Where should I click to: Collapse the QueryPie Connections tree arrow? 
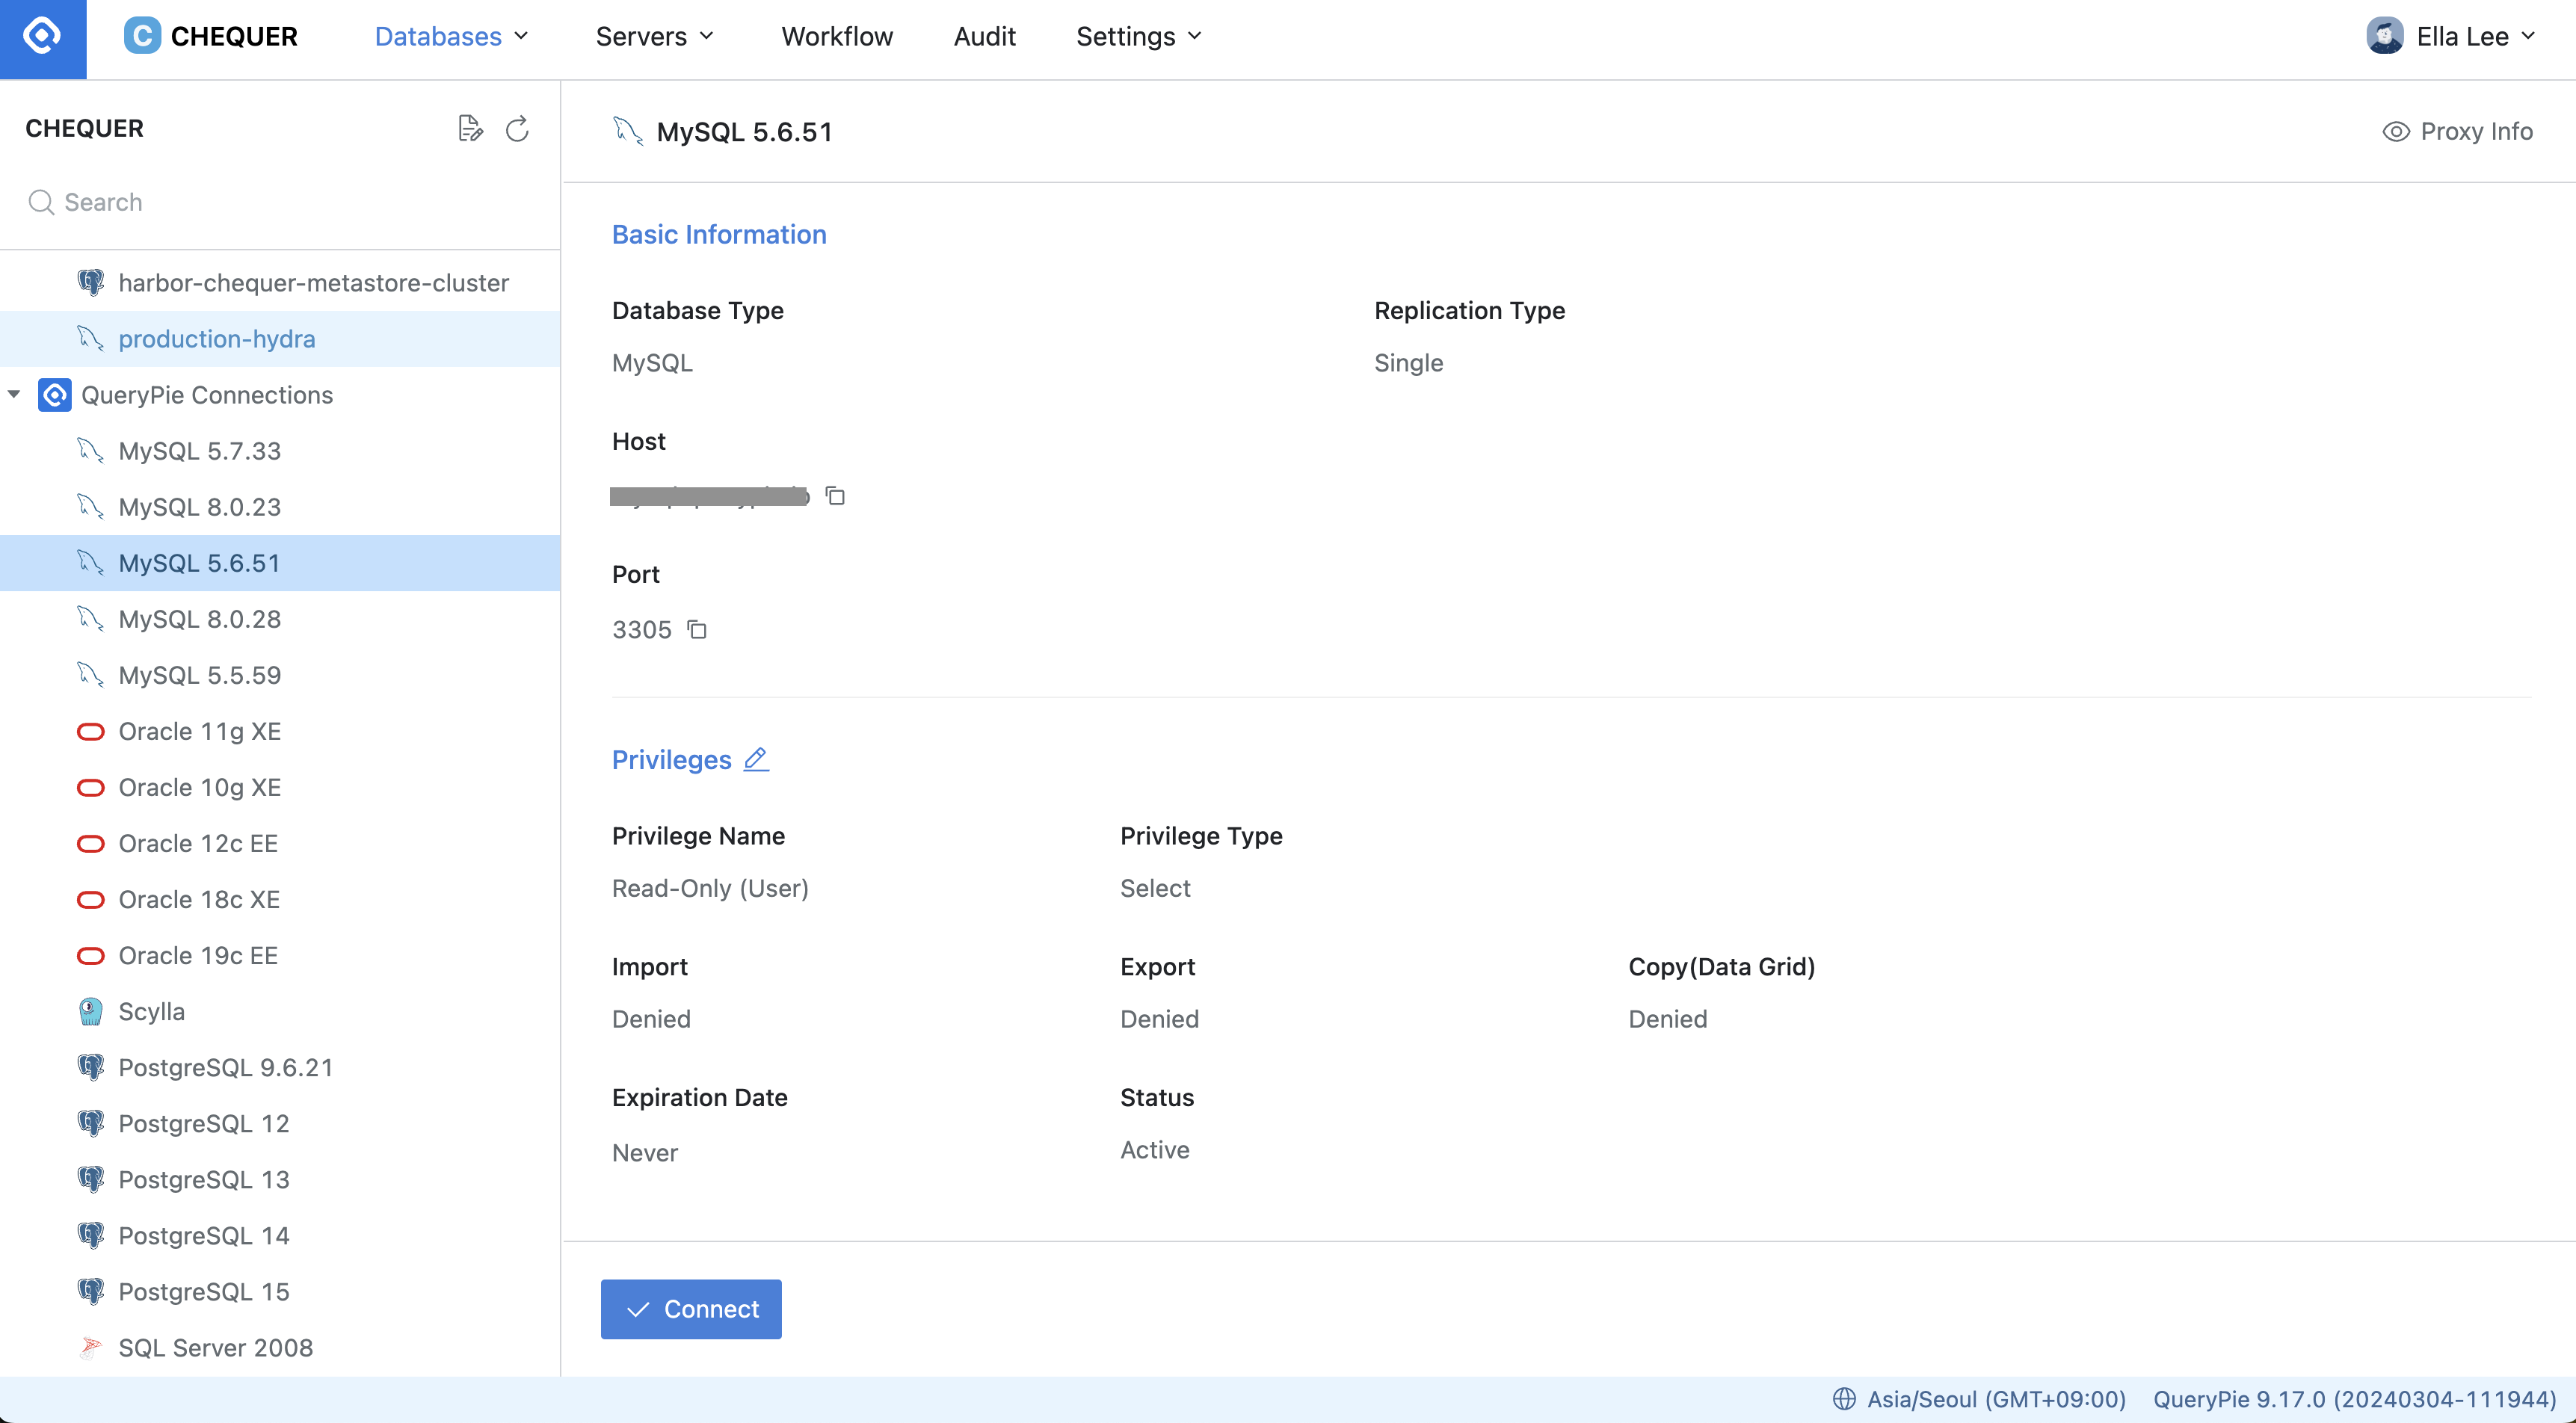click(x=14, y=395)
